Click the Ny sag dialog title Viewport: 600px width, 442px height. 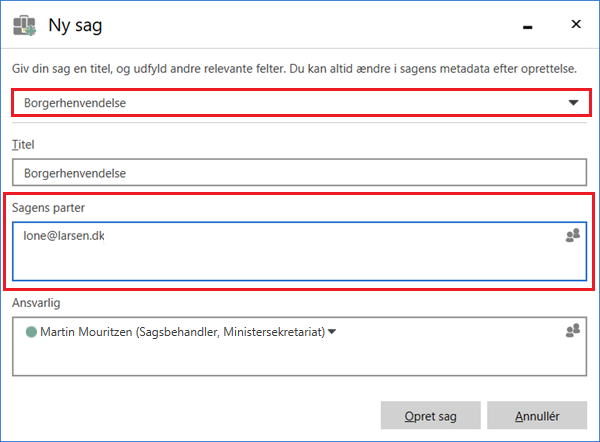75,26
